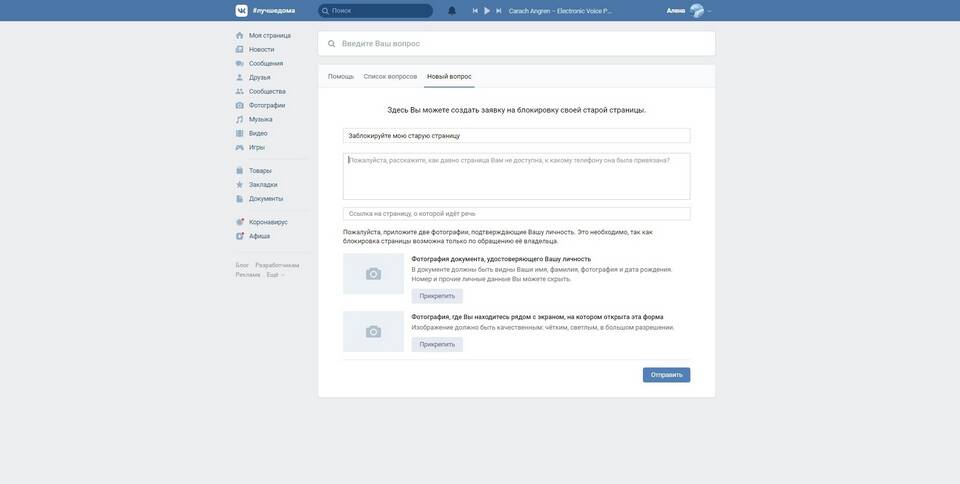Attach identity document photo via Прикрепить
Screen dimensions: 960x484
coord(437,296)
